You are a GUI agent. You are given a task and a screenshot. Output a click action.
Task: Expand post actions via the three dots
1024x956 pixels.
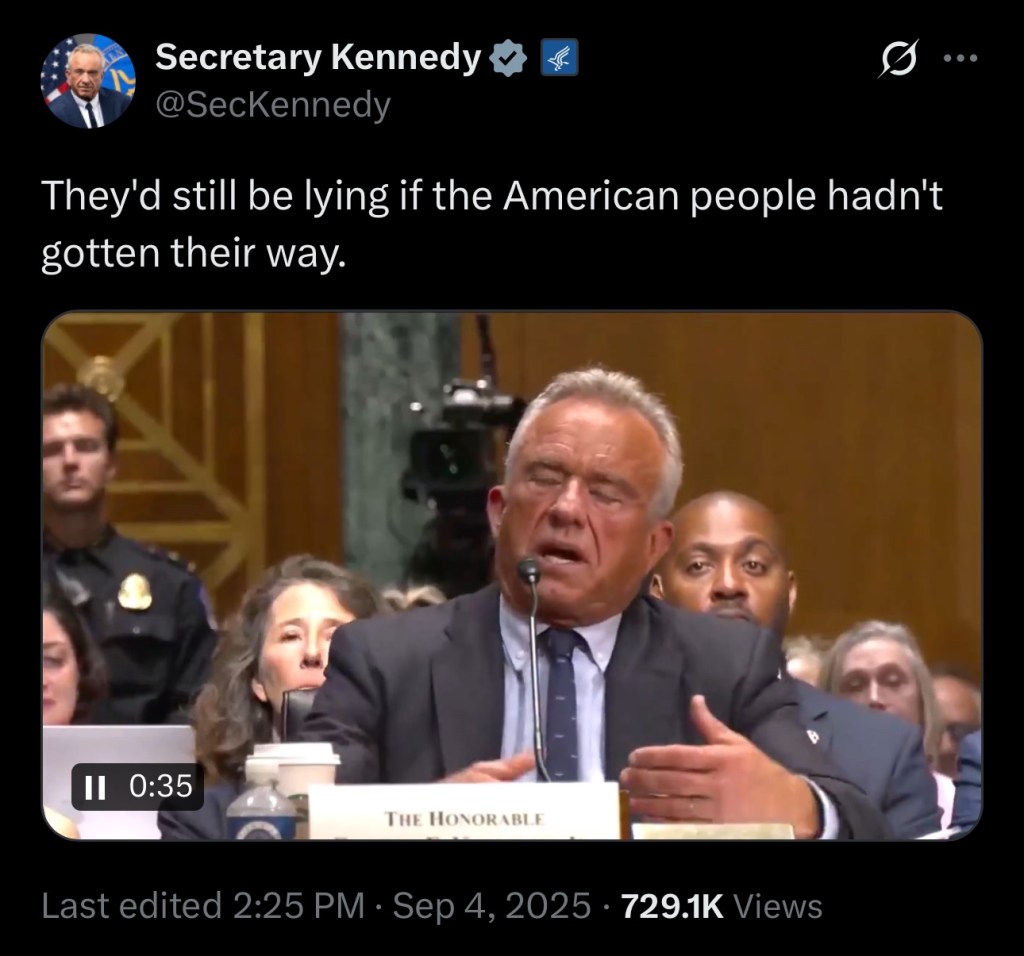(960, 57)
